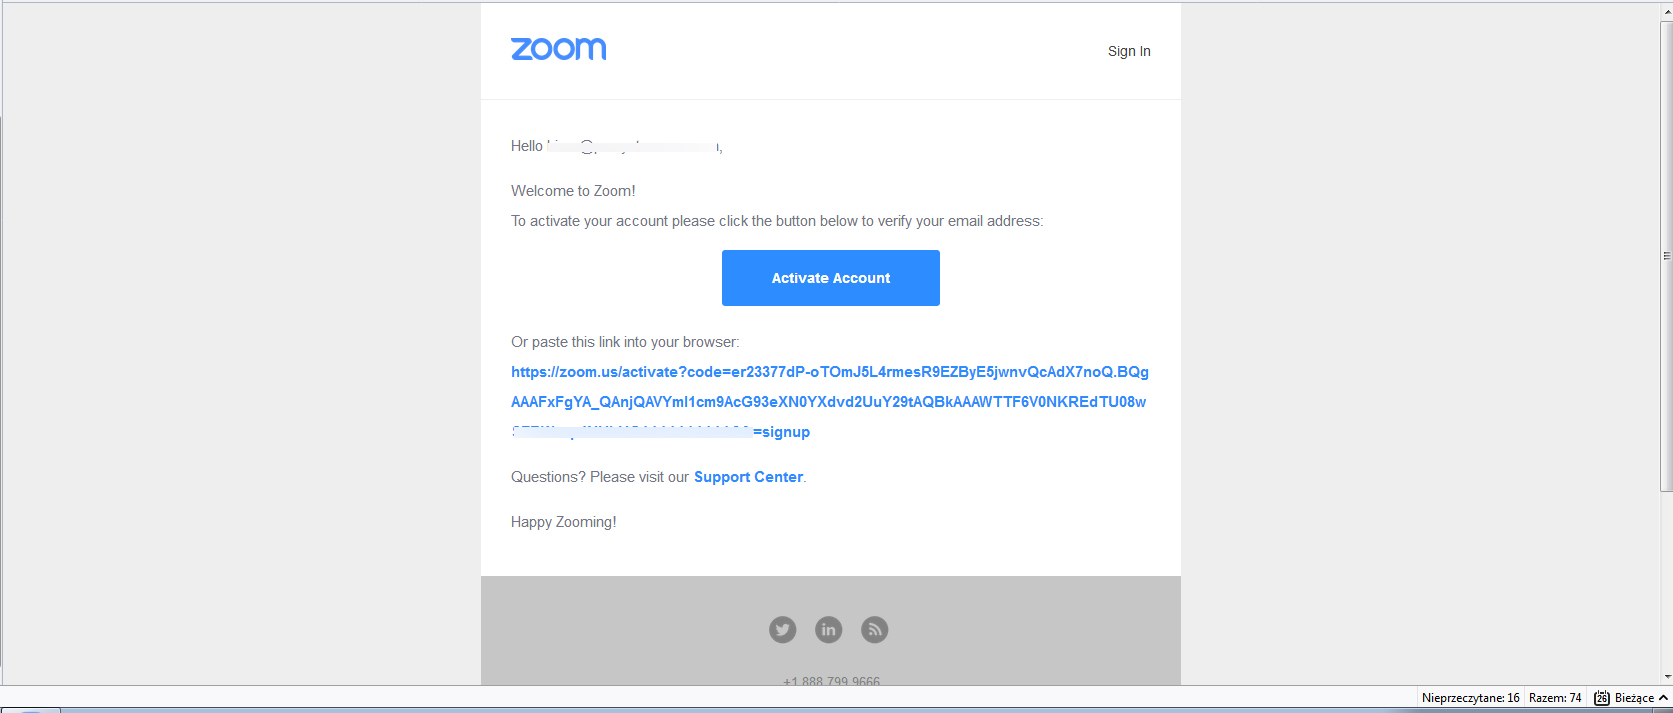Click the Happy Zooming! closing line
Viewport: 1673px width, 713px height.
pyautogui.click(x=563, y=522)
